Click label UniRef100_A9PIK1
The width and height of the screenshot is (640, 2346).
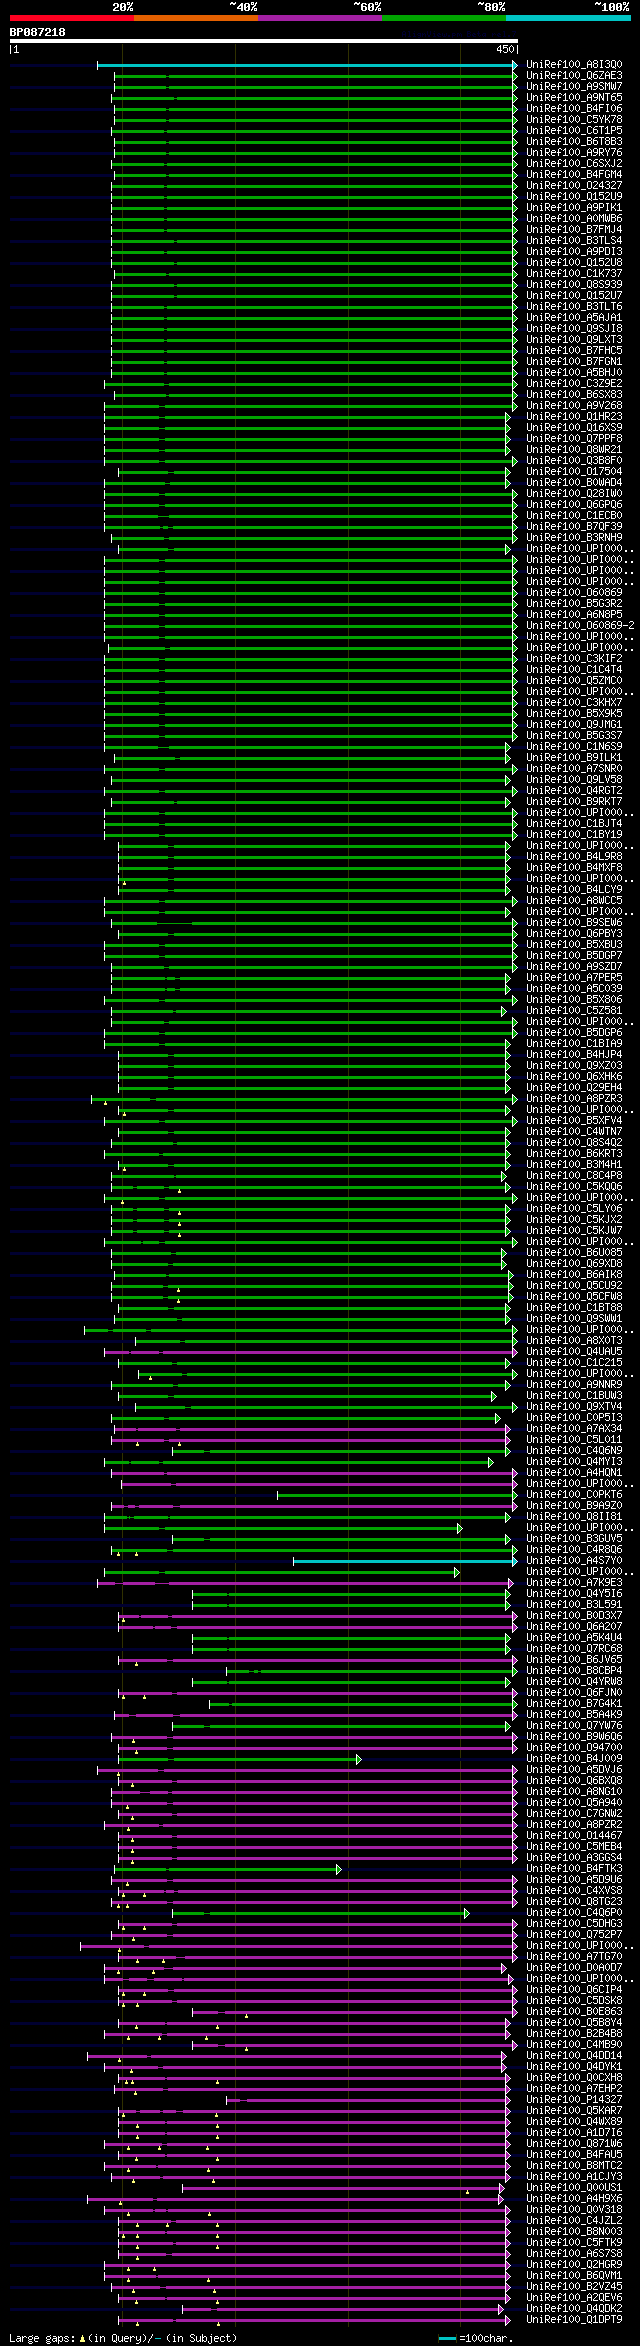pyautogui.click(x=574, y=208)
